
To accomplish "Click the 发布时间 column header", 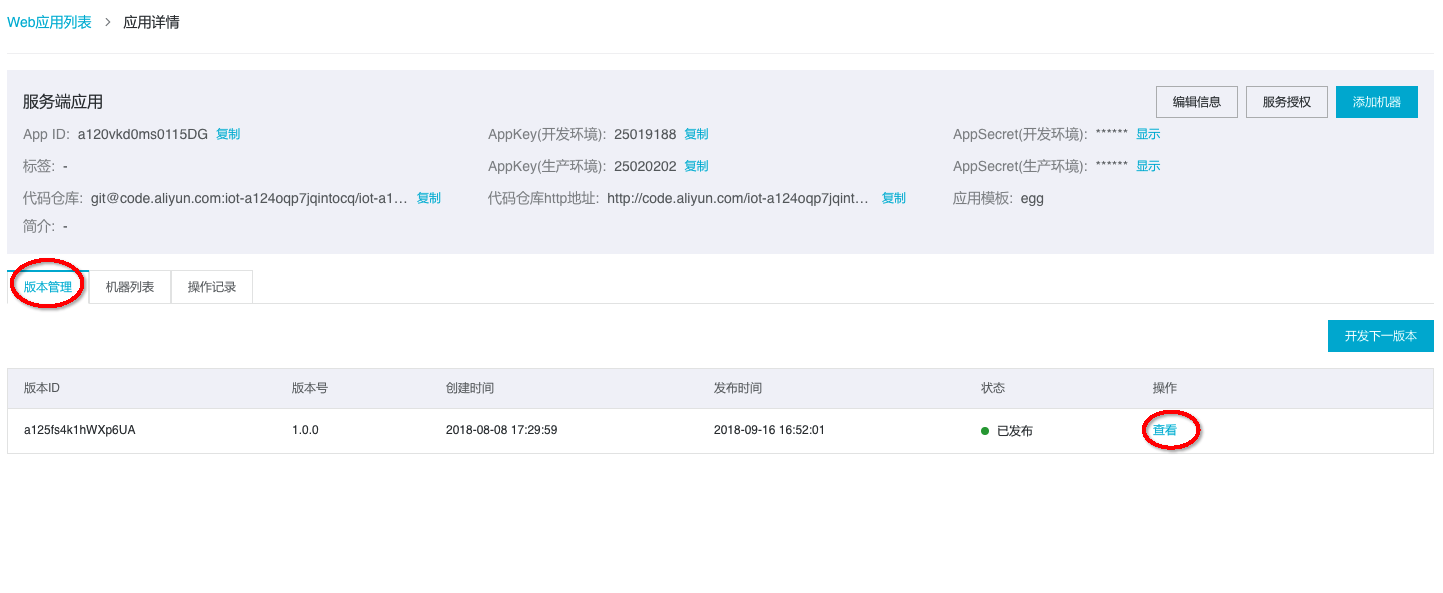I will (738, 388).
